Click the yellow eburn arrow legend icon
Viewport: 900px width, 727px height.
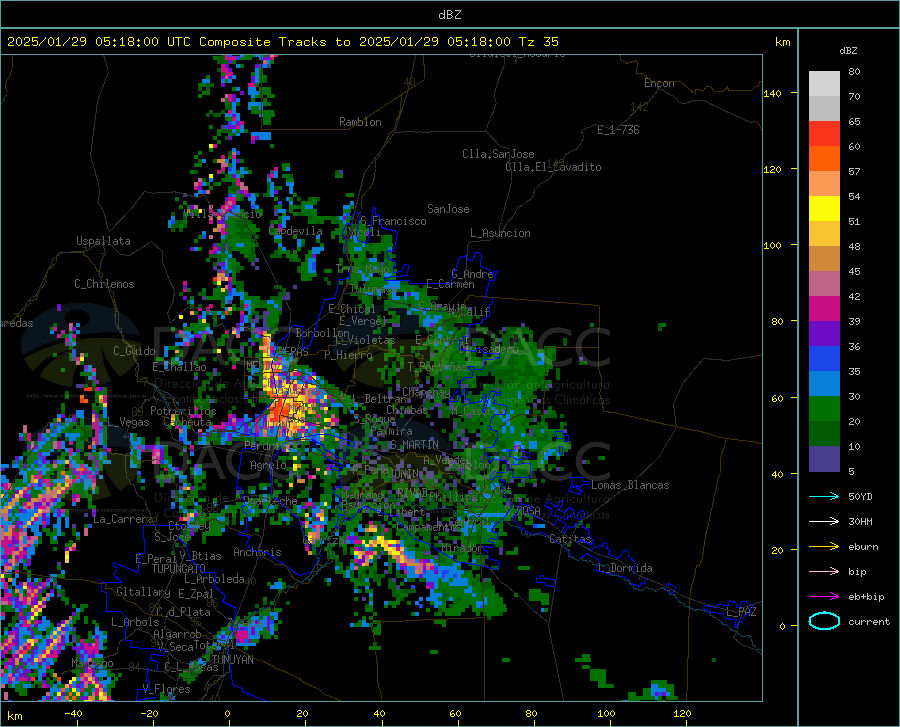tap(824, 546)
